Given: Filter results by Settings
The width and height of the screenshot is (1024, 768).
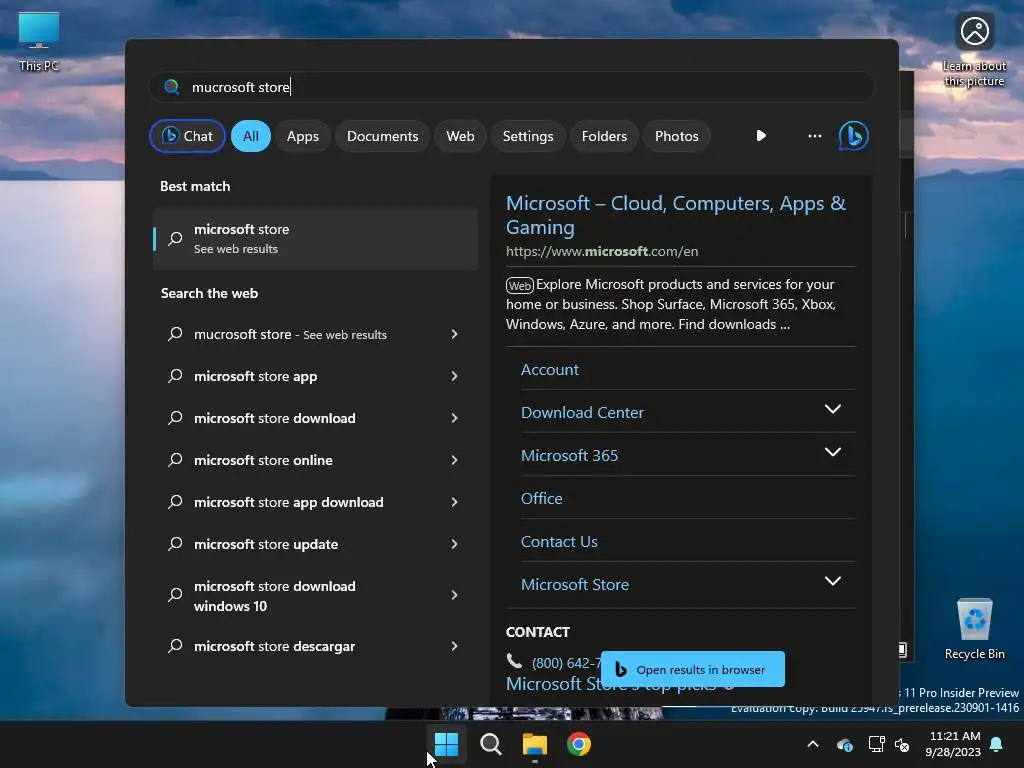Looking at the screenshot, I should point(528,136).
